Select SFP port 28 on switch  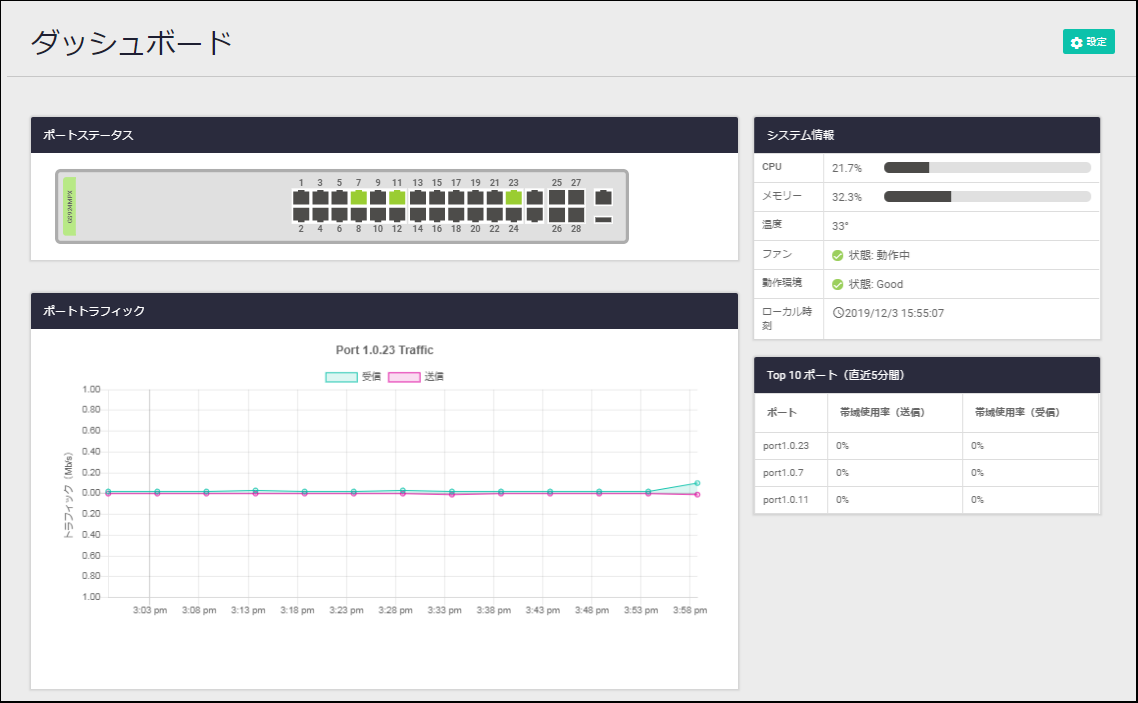(x=576, y=214)
